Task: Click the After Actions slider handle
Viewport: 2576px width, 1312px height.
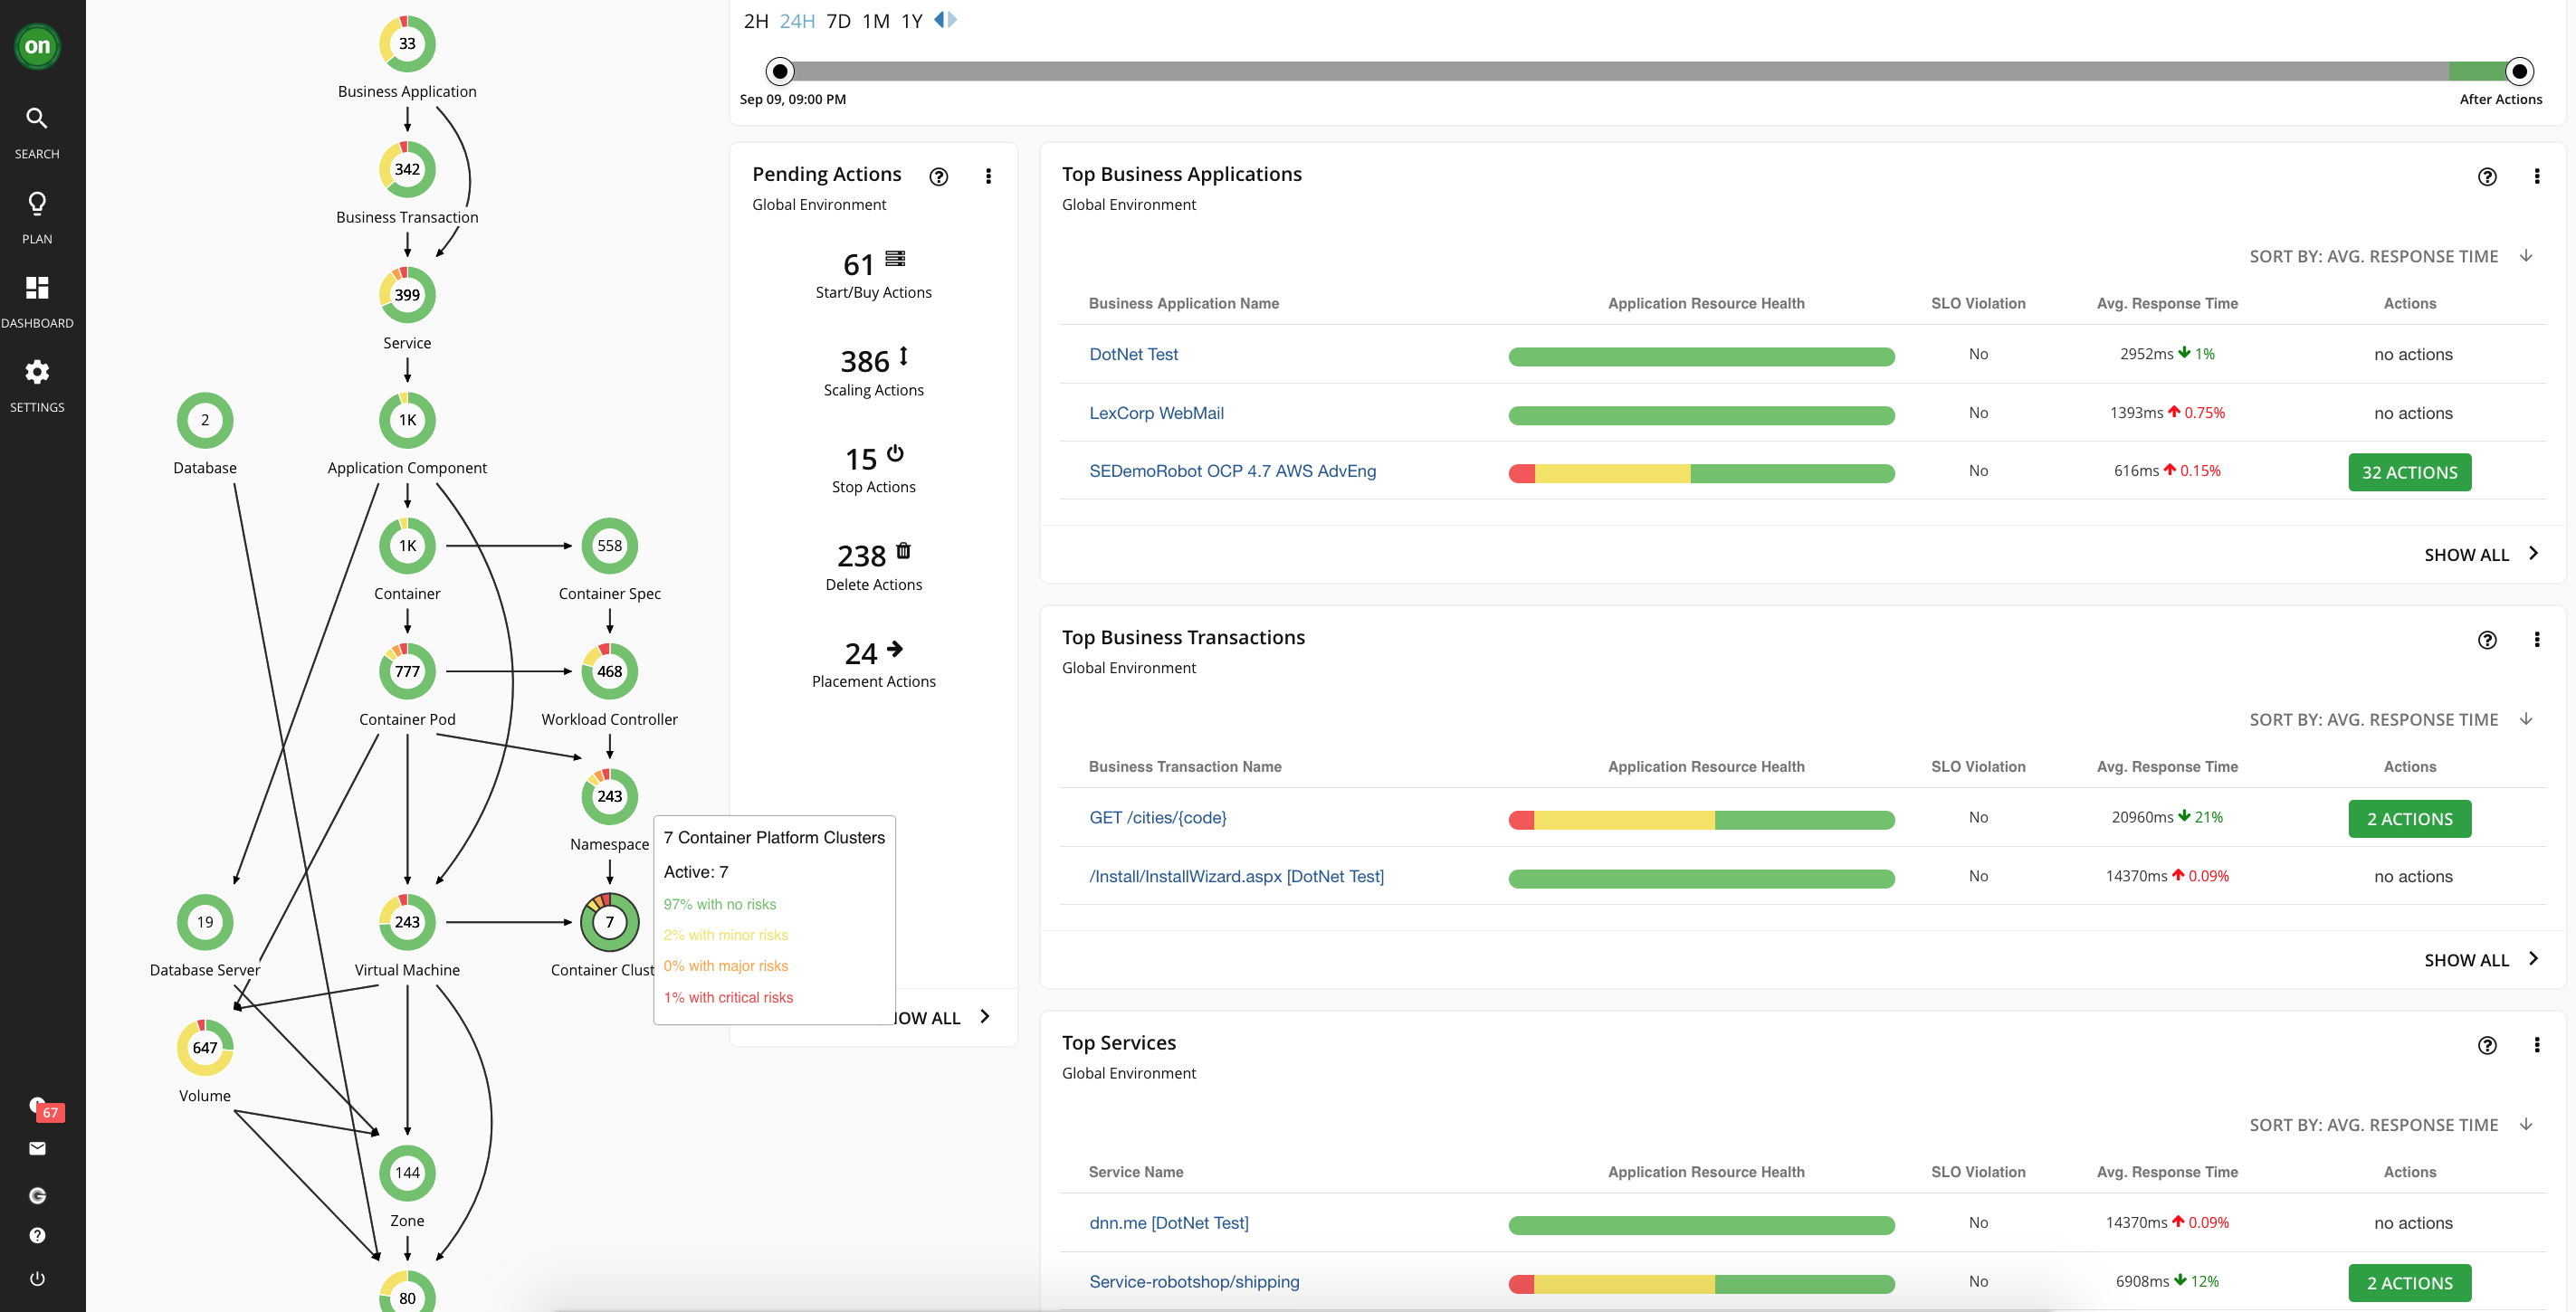Action: tap(2518, 71)
